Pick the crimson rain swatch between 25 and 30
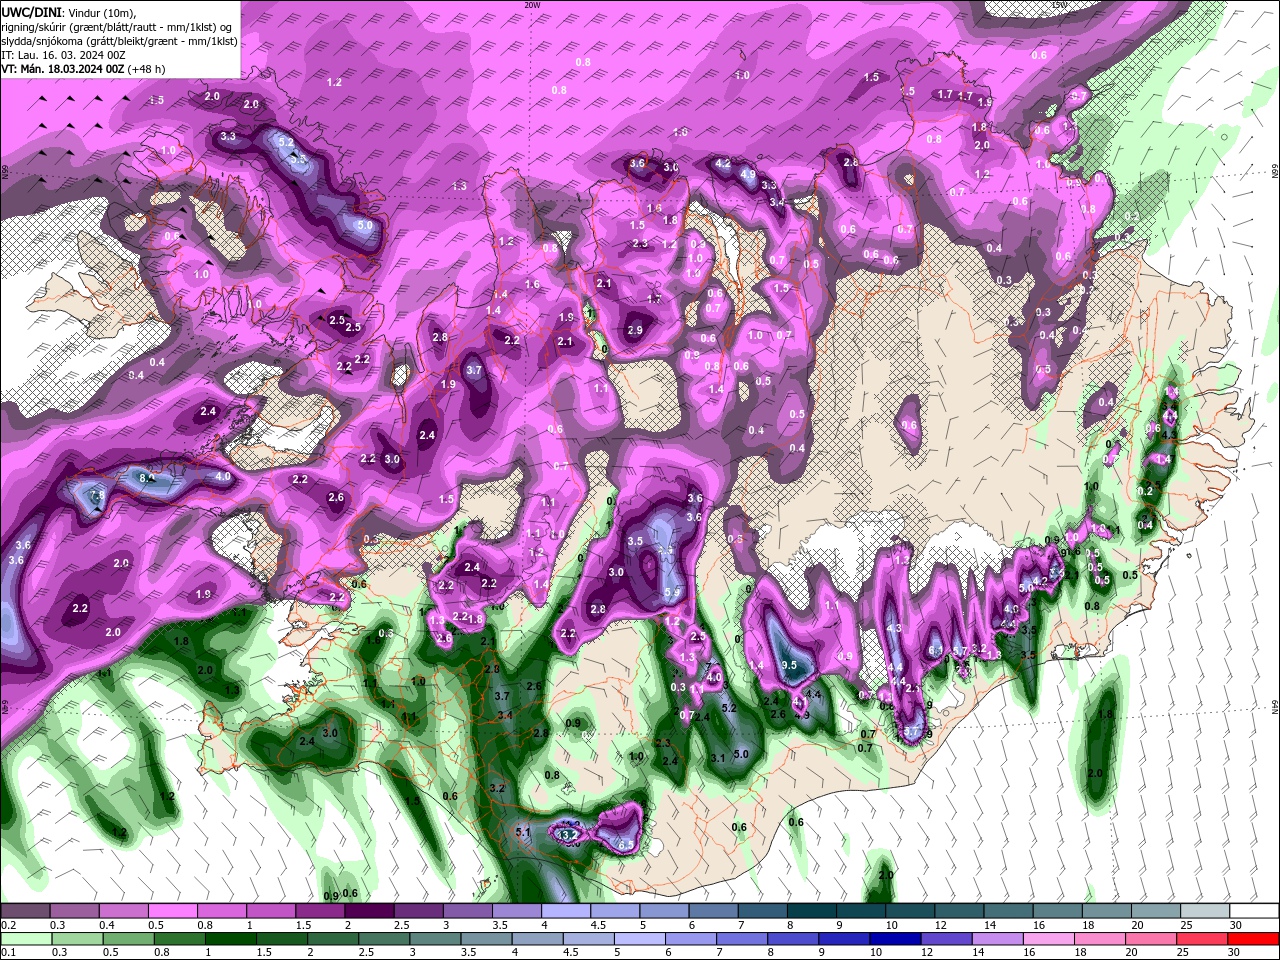This screenshot has height=960, width=1280. pyautogui.click(x=1201, y=939)
